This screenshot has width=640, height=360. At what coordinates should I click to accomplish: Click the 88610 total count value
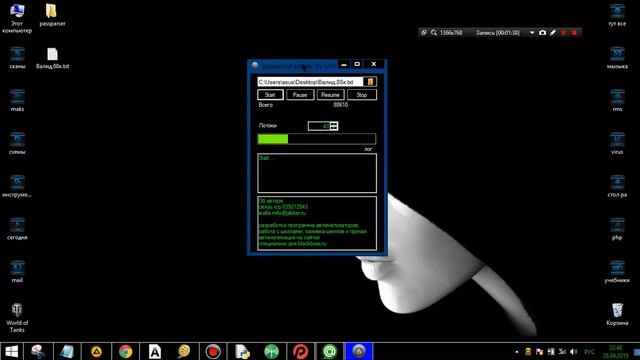pos(340,105)
